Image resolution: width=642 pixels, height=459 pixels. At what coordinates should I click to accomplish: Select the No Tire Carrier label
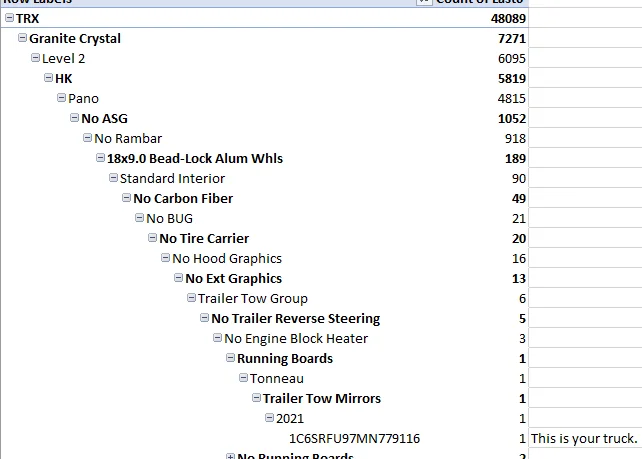click(204, 239)
